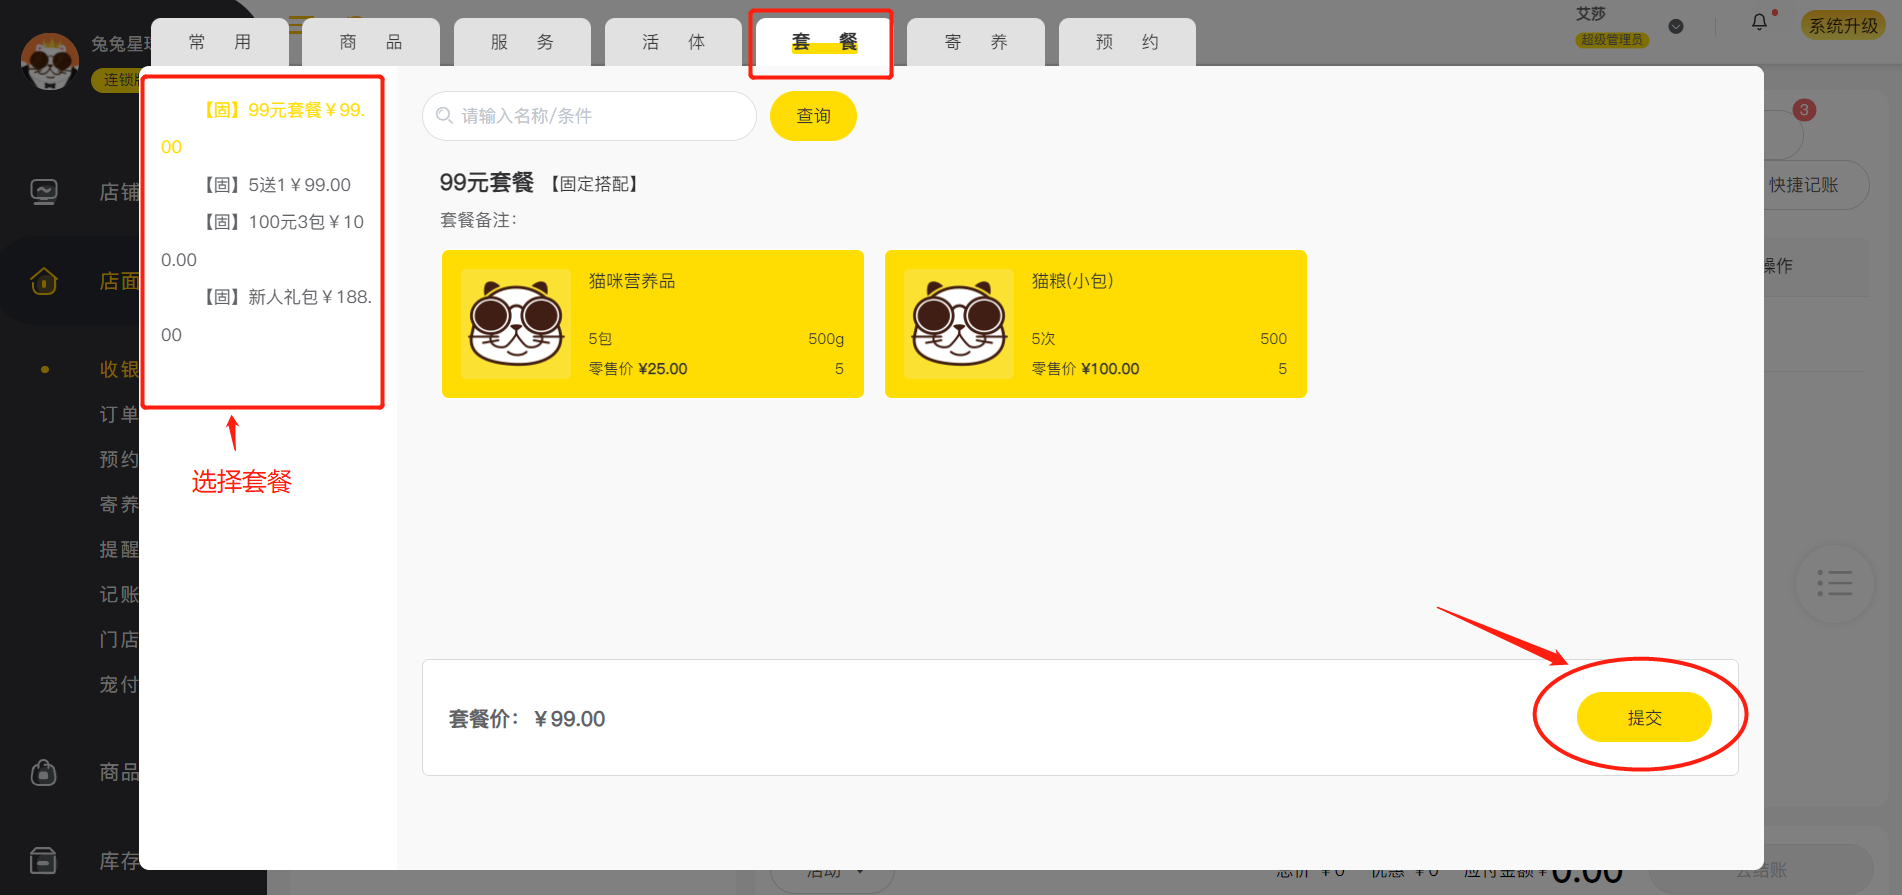Select the 【固】5送1 ￥99.00 package
This screenshot has width=1902, height=895.
pyautogui.click(x=276, y=185)
